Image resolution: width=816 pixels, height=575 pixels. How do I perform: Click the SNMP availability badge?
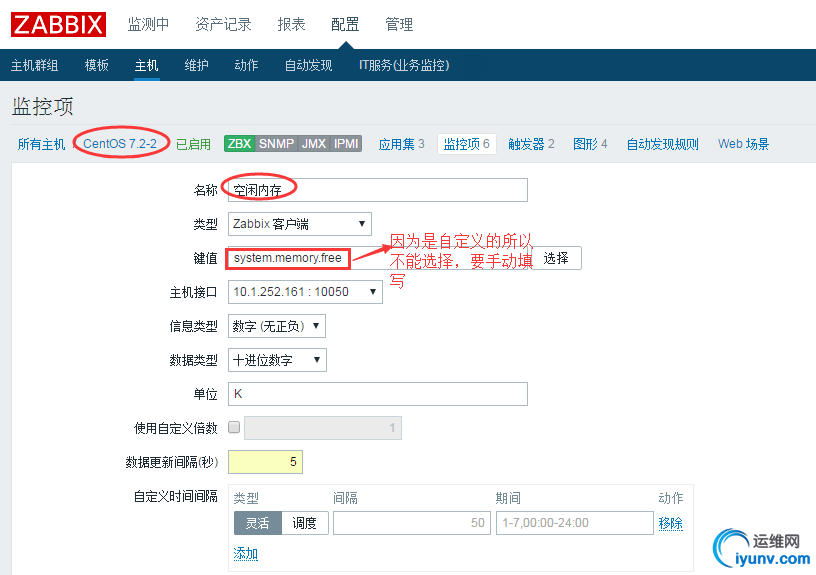(x=276, y=144)
